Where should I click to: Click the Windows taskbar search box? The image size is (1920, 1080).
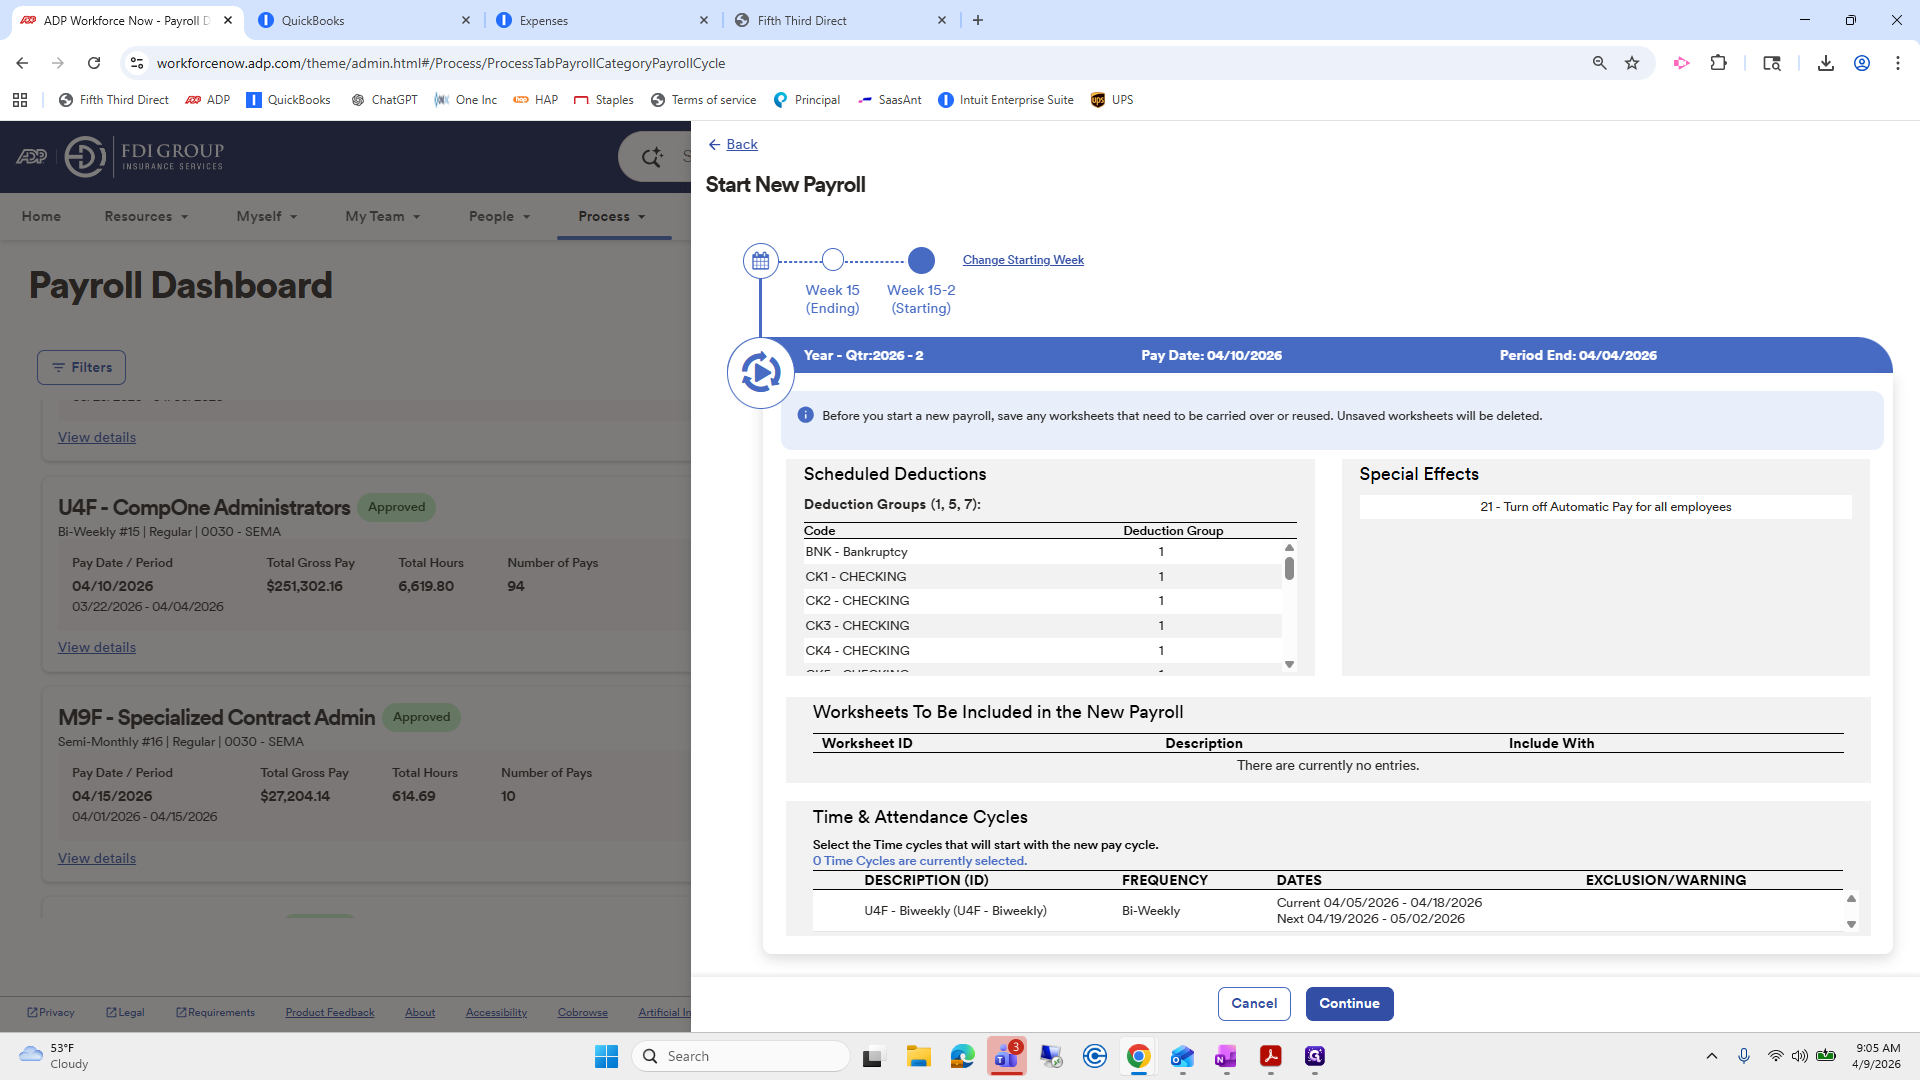[741, 1056]
